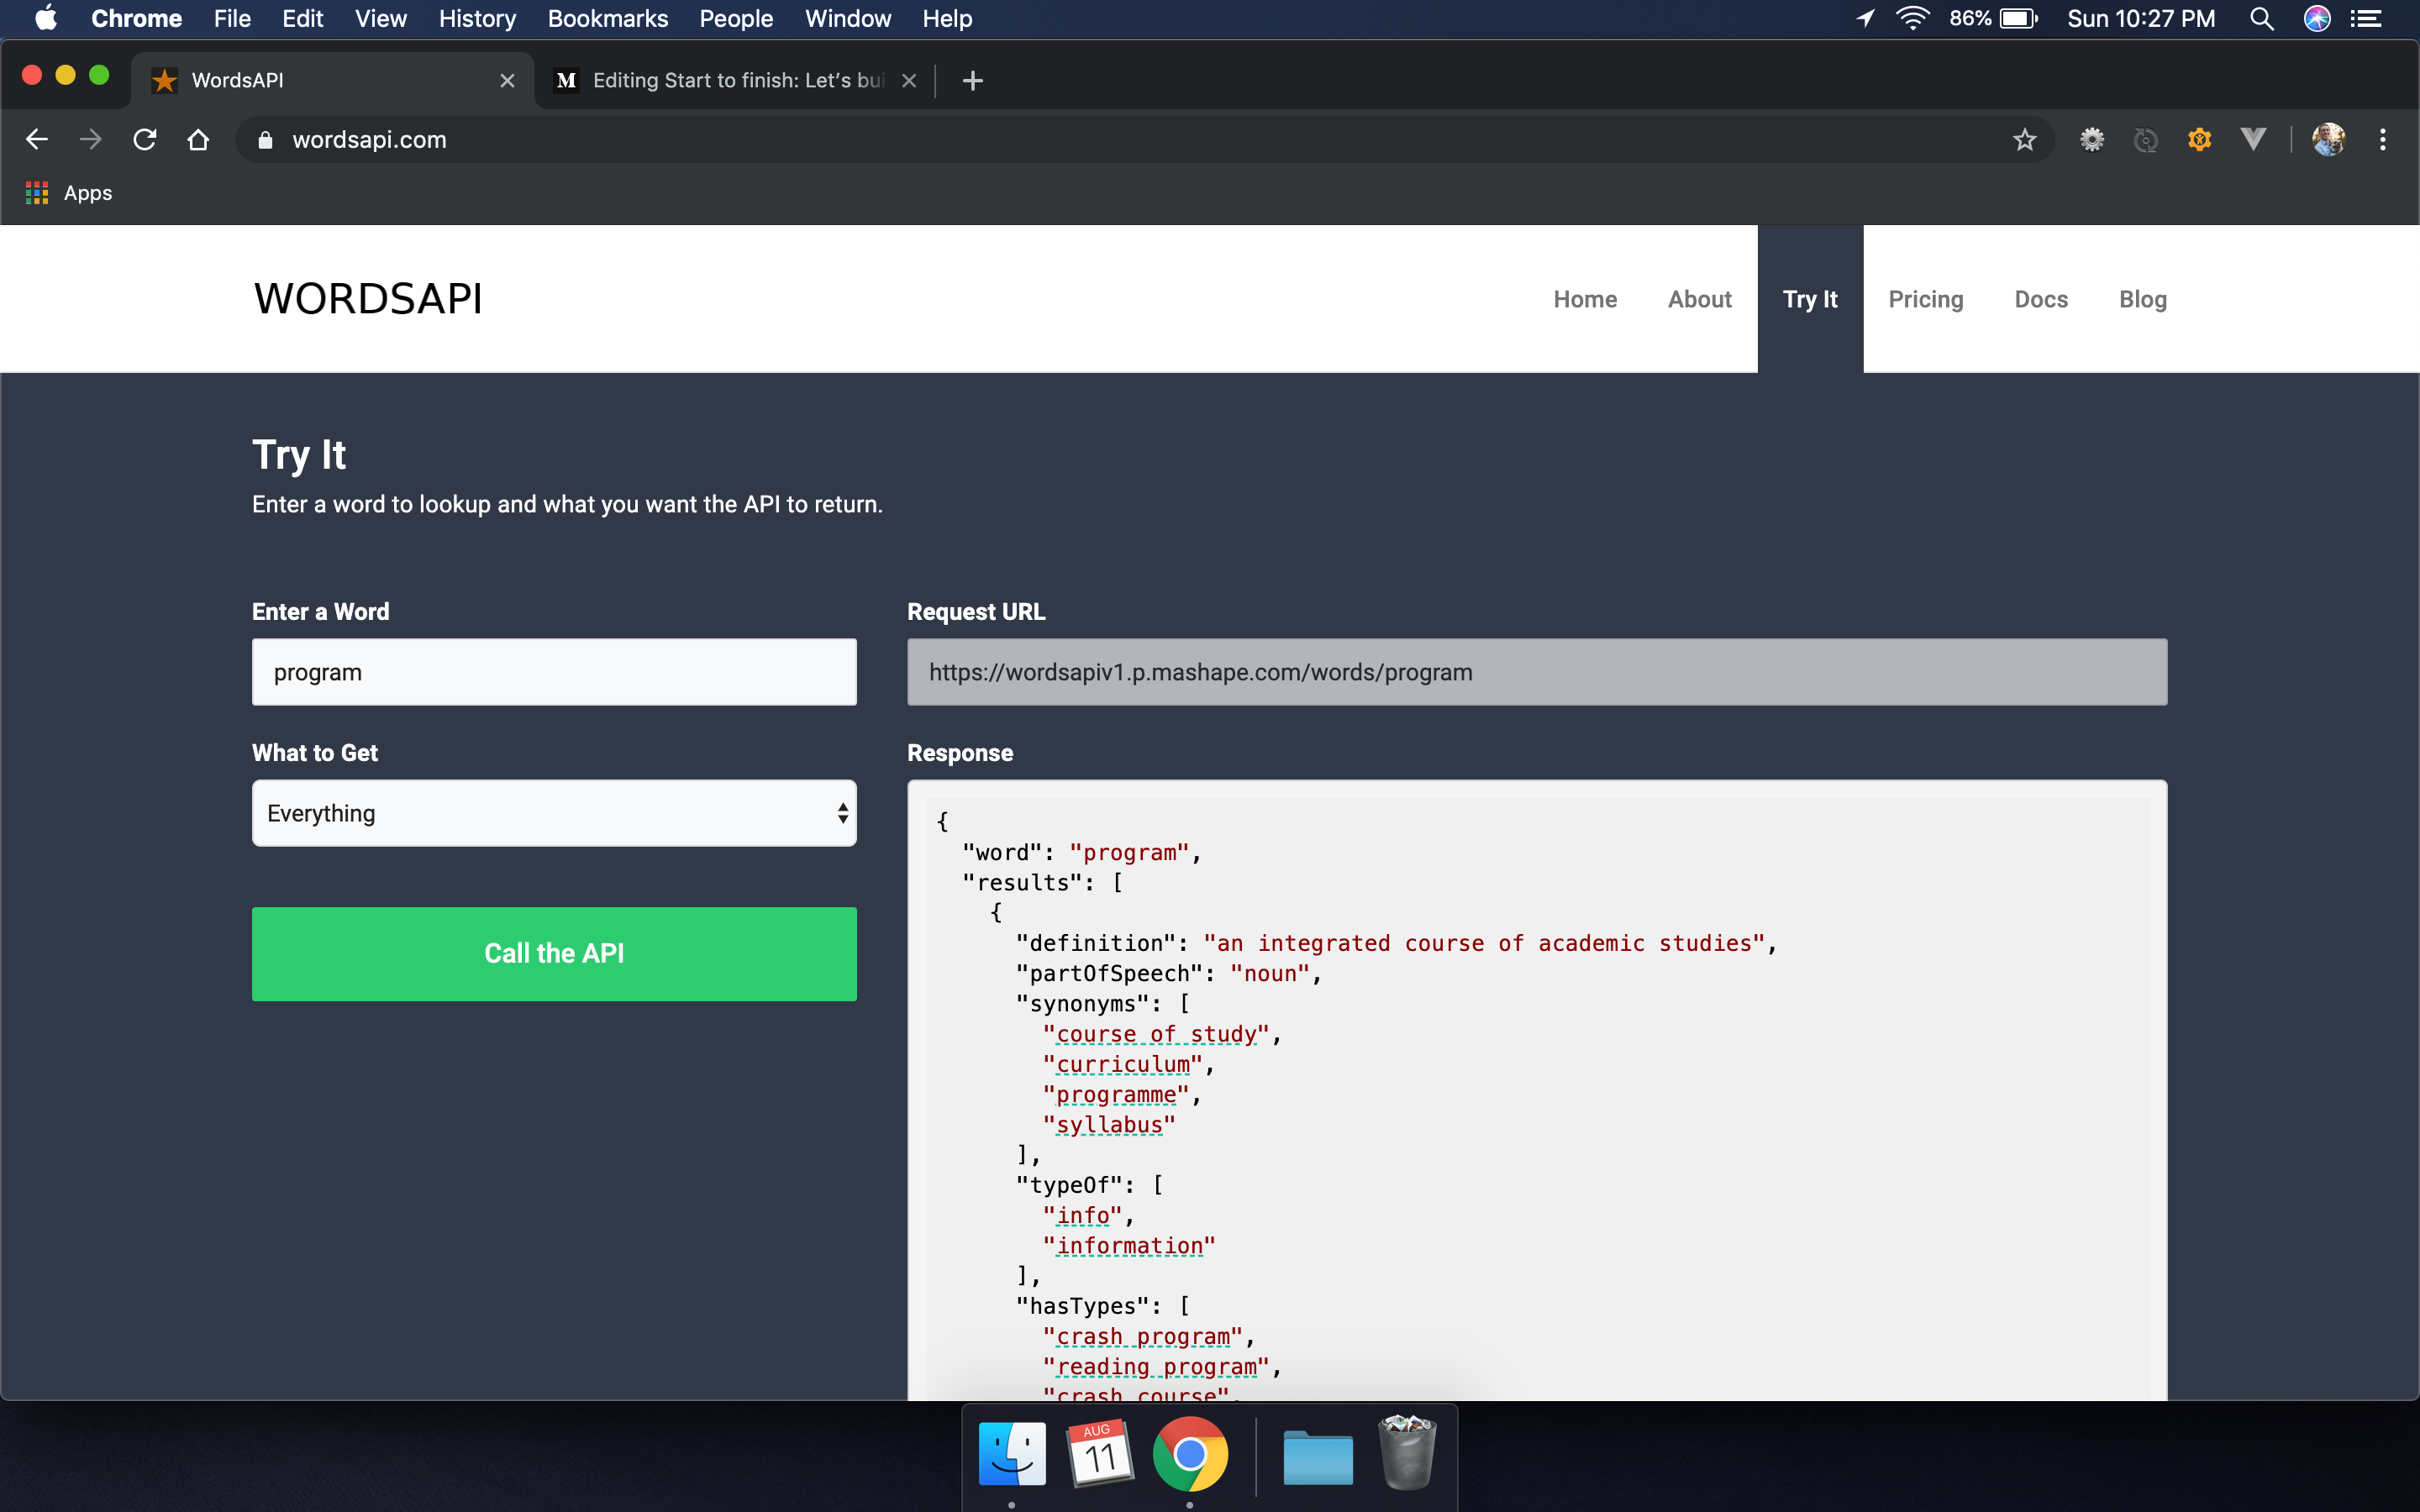This screenshot has height=1512, width=2420.
Task: Open Notification Center list icon
Action: [x=2366, y=18]
